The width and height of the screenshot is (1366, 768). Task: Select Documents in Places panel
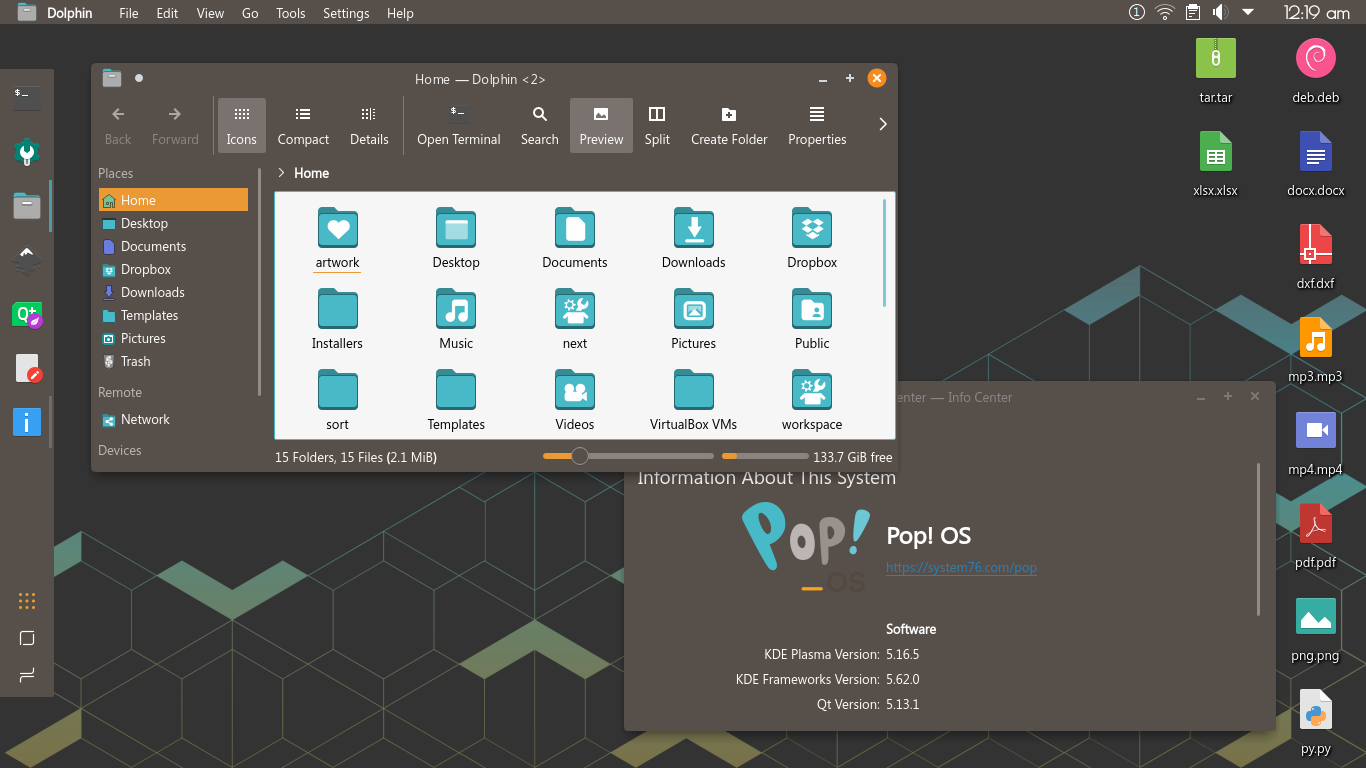(173, 246)
